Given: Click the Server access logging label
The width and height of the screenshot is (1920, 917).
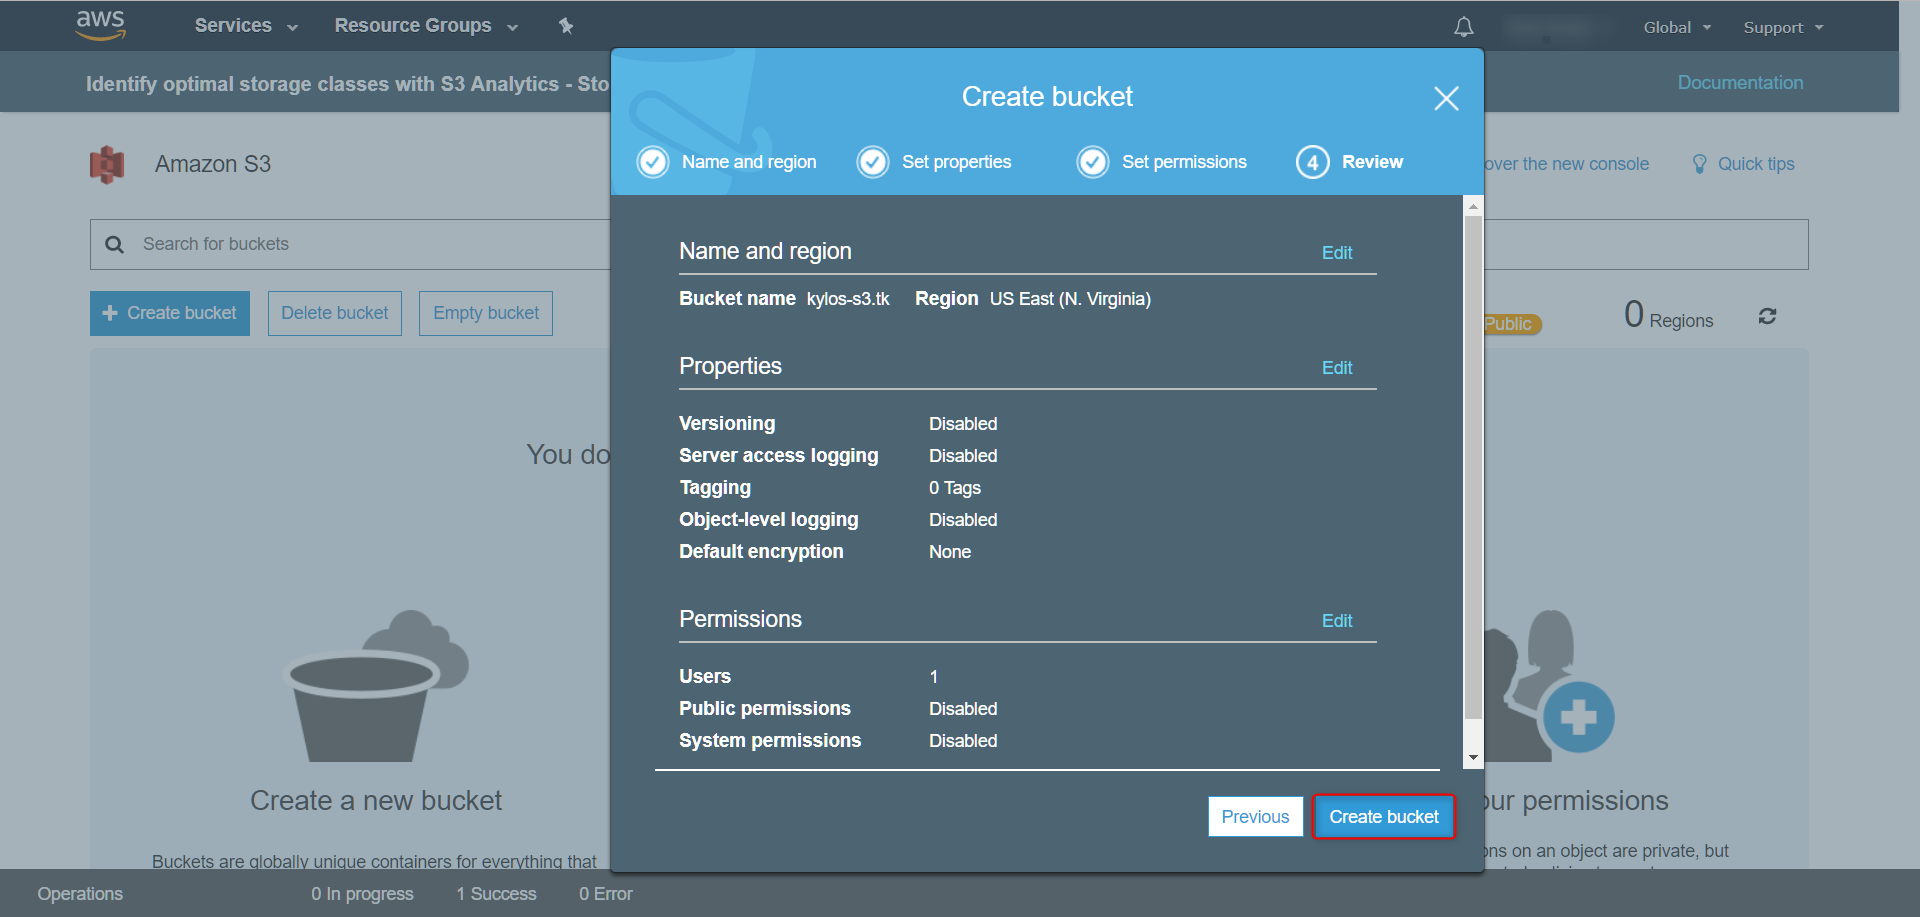Looking at the screenshot, I should [778, 456].
